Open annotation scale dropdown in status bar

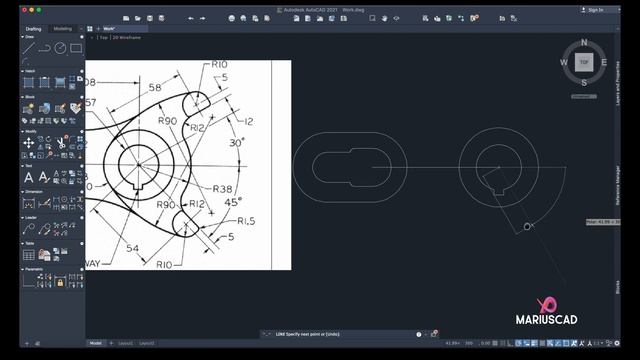coord(597,343)
